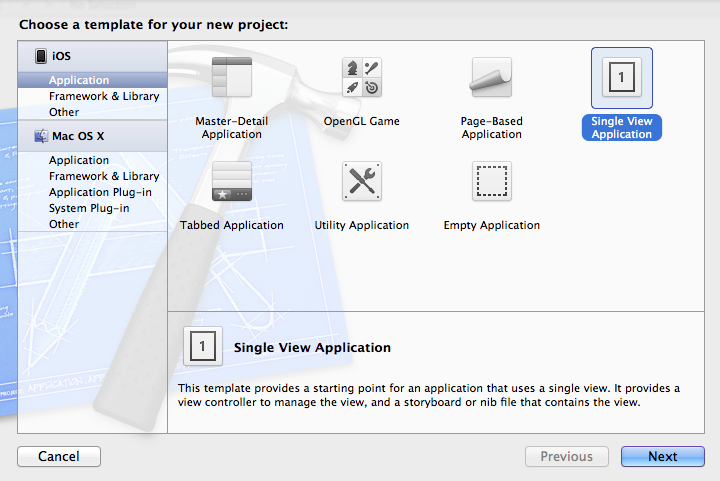Select Other under the iOS section
The height and width of the screenshot is (481, 720).
click(64, 112)
